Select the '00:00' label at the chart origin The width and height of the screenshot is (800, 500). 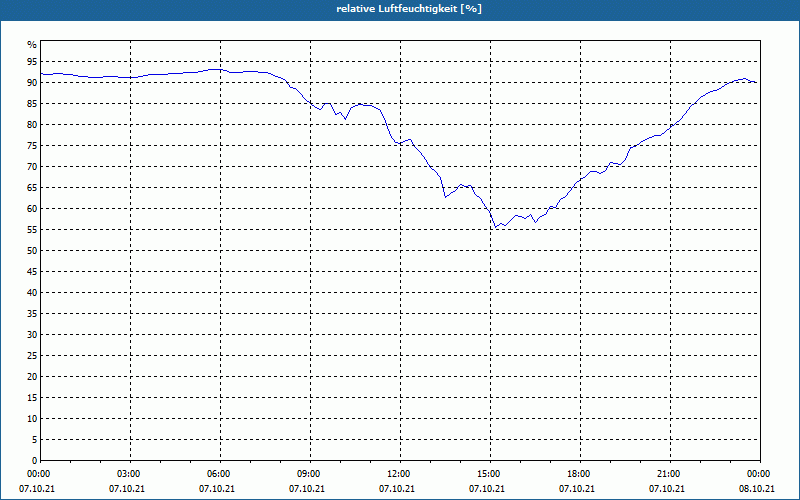pos(41,473)
